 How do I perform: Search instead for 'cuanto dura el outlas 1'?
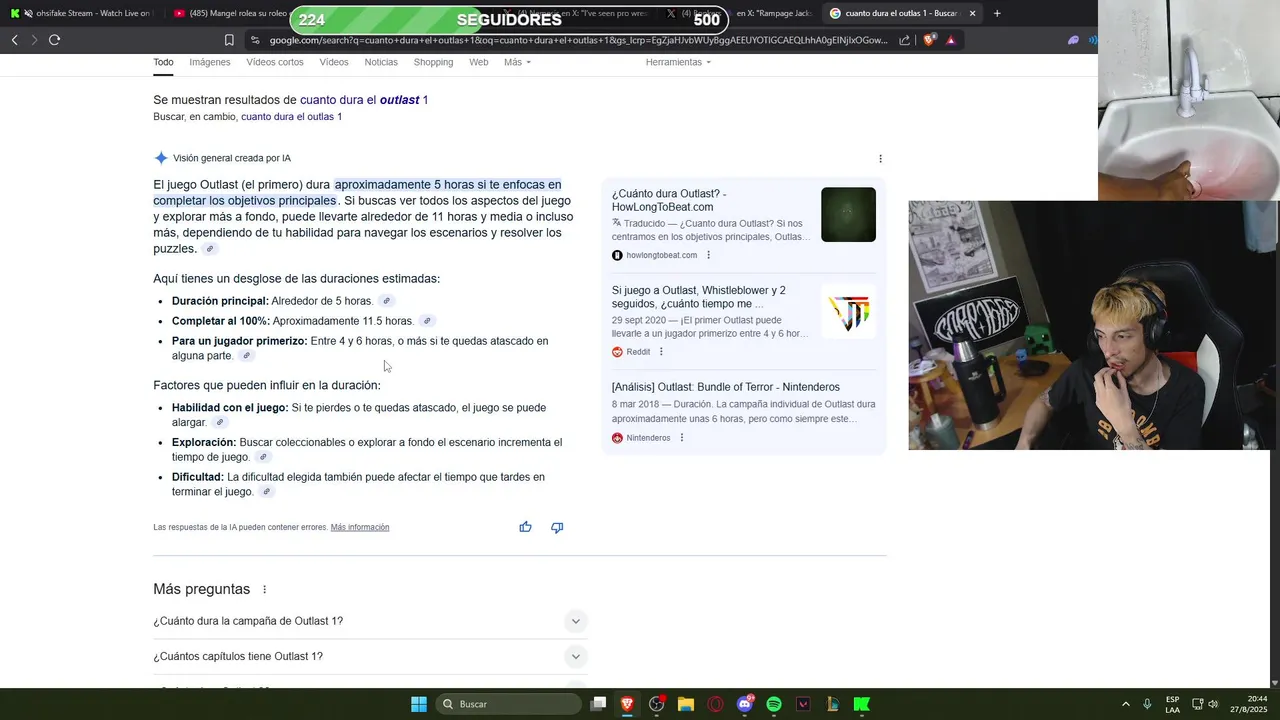pyautogui.click(x=291, y=117)
